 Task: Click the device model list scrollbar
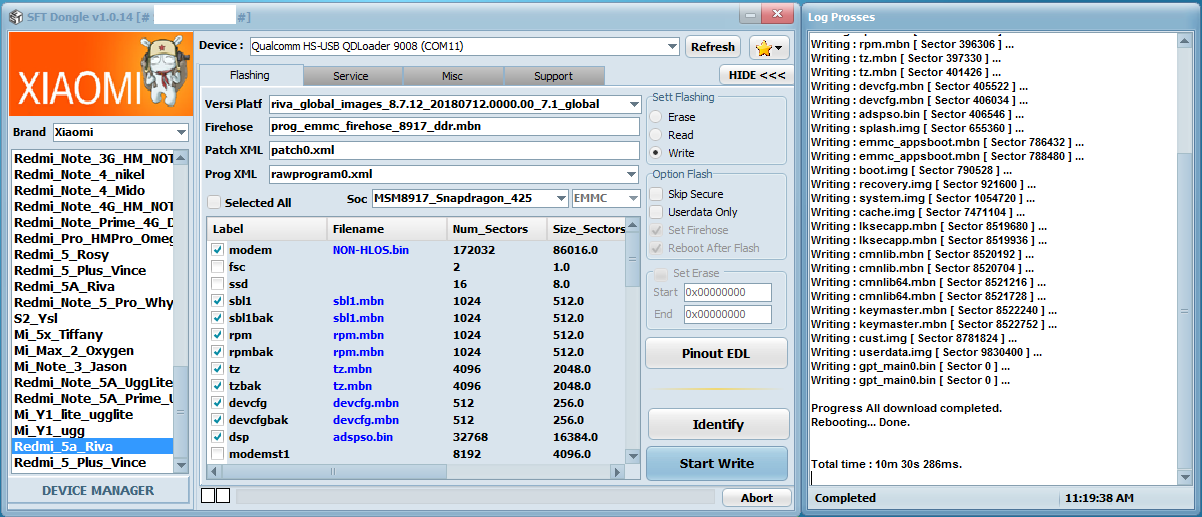[181, 310]
